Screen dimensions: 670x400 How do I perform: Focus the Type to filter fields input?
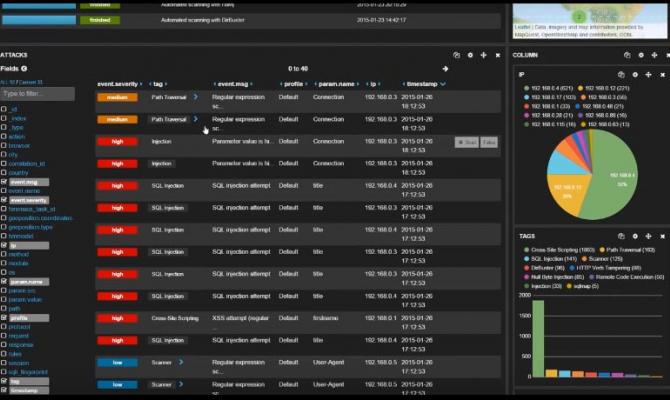pos(38,94)
